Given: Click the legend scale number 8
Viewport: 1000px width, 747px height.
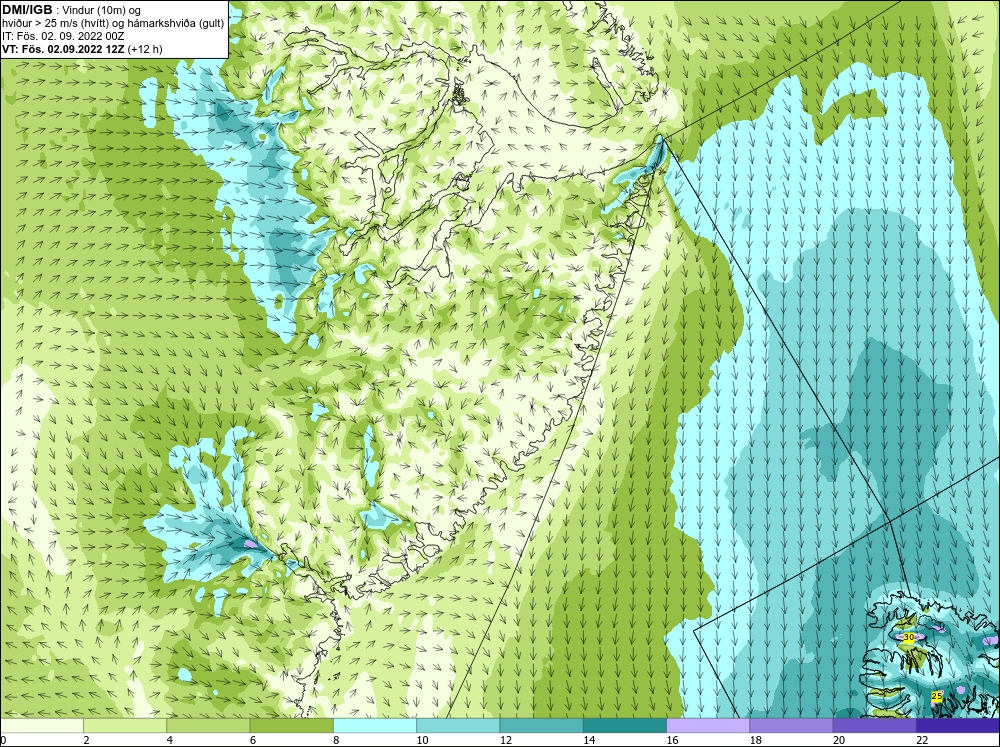Looking at the screenshot, I should pyautogui.click(x=336, y=740).
